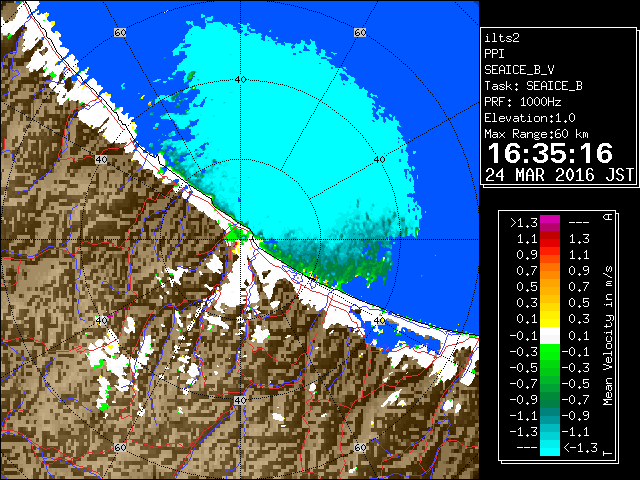
Task: Click the 'PRF: 1000Hz' text
Action: tap(522, 102)
